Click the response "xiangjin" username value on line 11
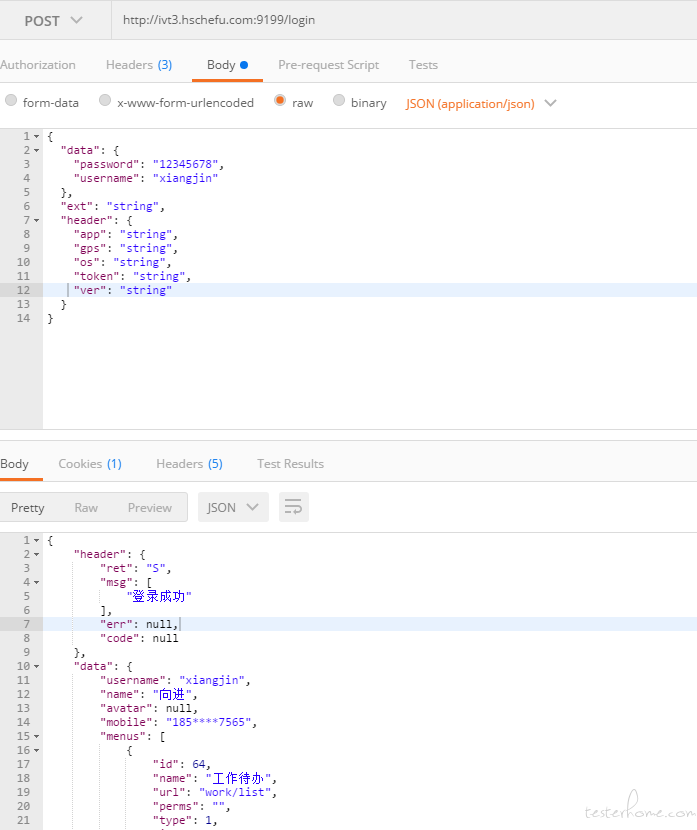The image size is (697, 830). coord(212,680)
